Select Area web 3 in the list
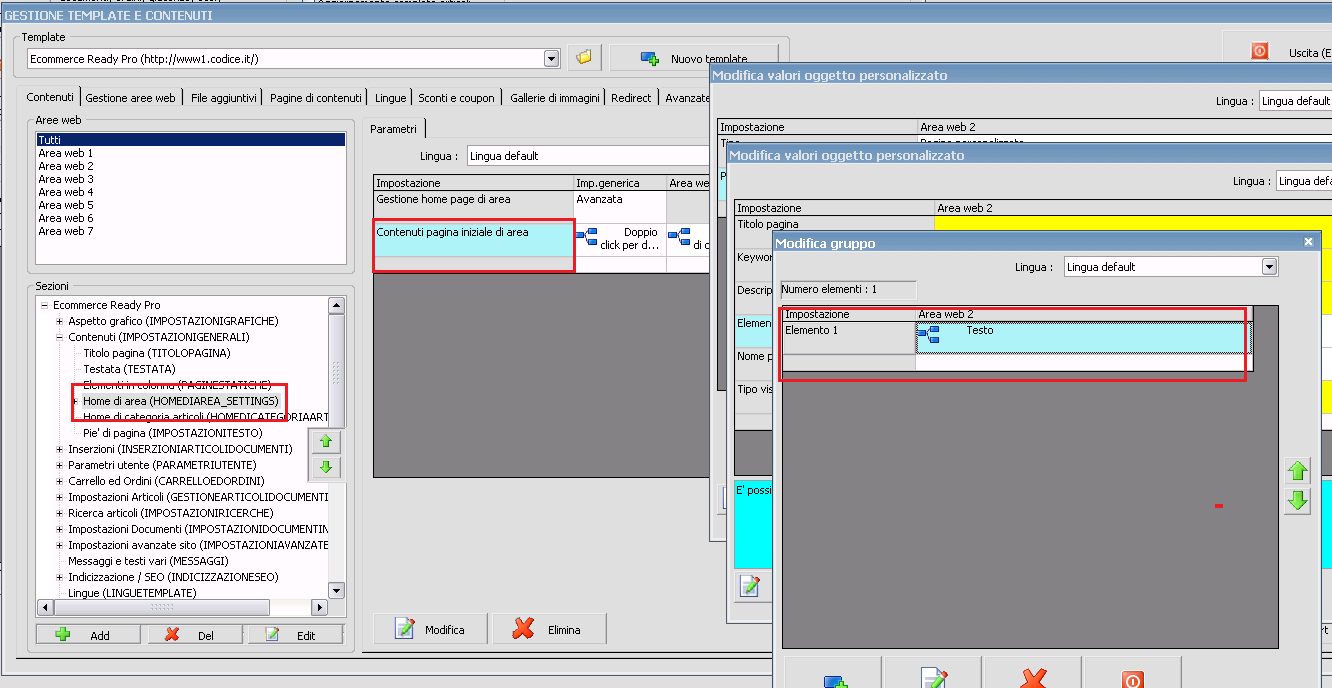1332x688 pixels. point(190,179)
